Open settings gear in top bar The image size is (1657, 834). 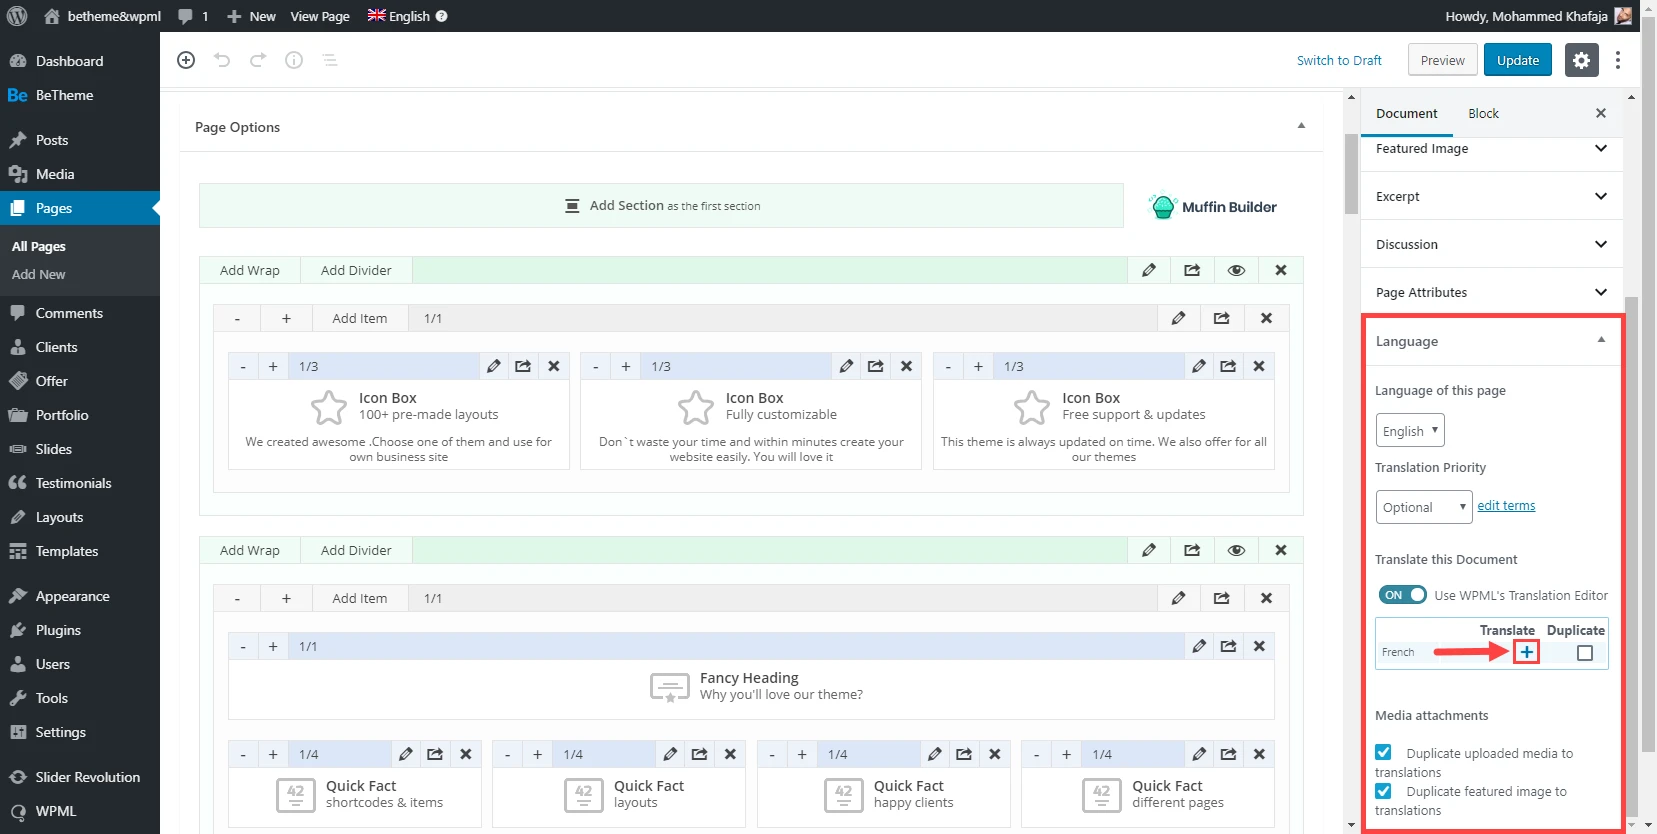pyautogui.click(x=1581, y=60)
